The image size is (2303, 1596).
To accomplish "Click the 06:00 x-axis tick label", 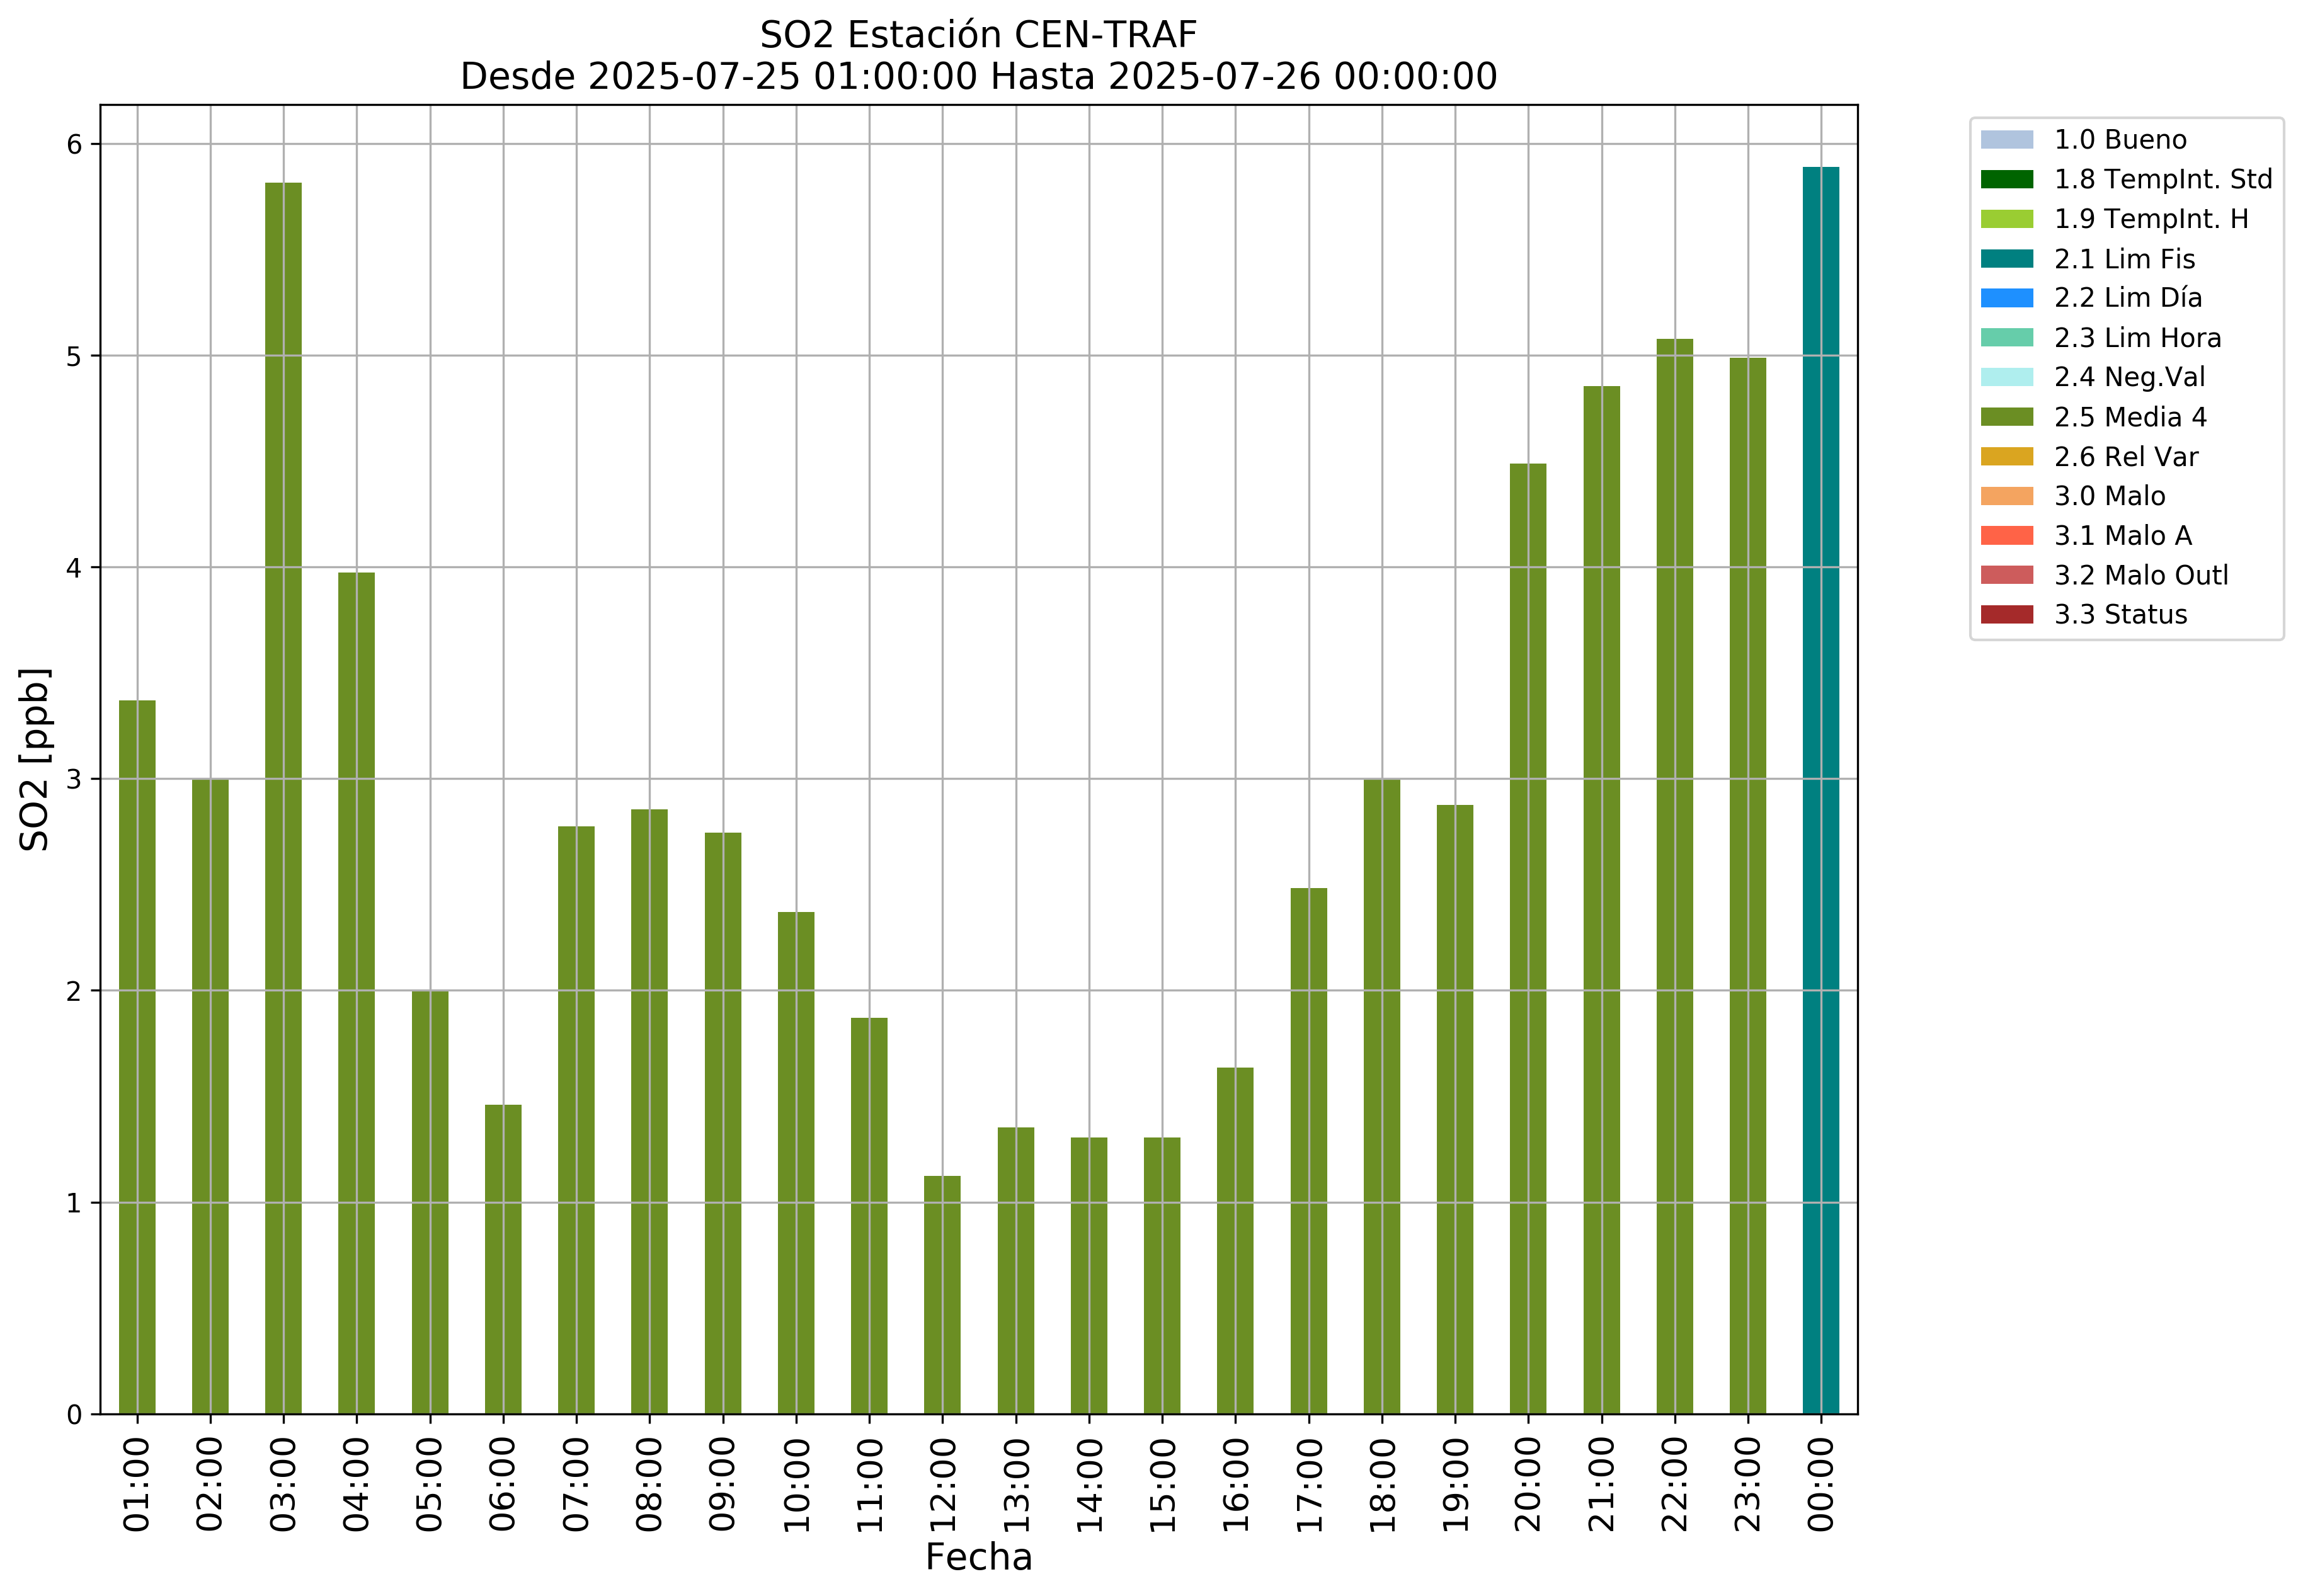I will (503, 1484).
